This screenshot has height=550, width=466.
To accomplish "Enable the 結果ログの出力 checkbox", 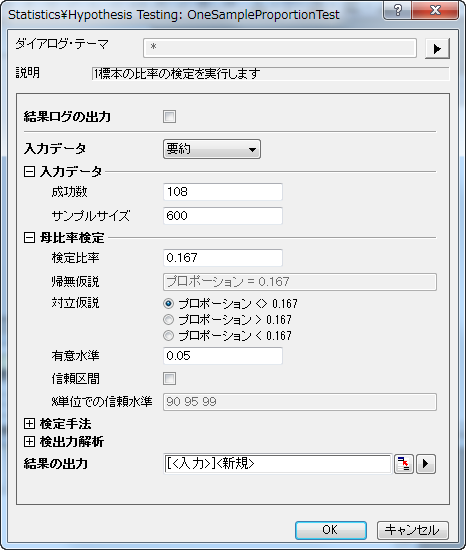I will (169, 116).
